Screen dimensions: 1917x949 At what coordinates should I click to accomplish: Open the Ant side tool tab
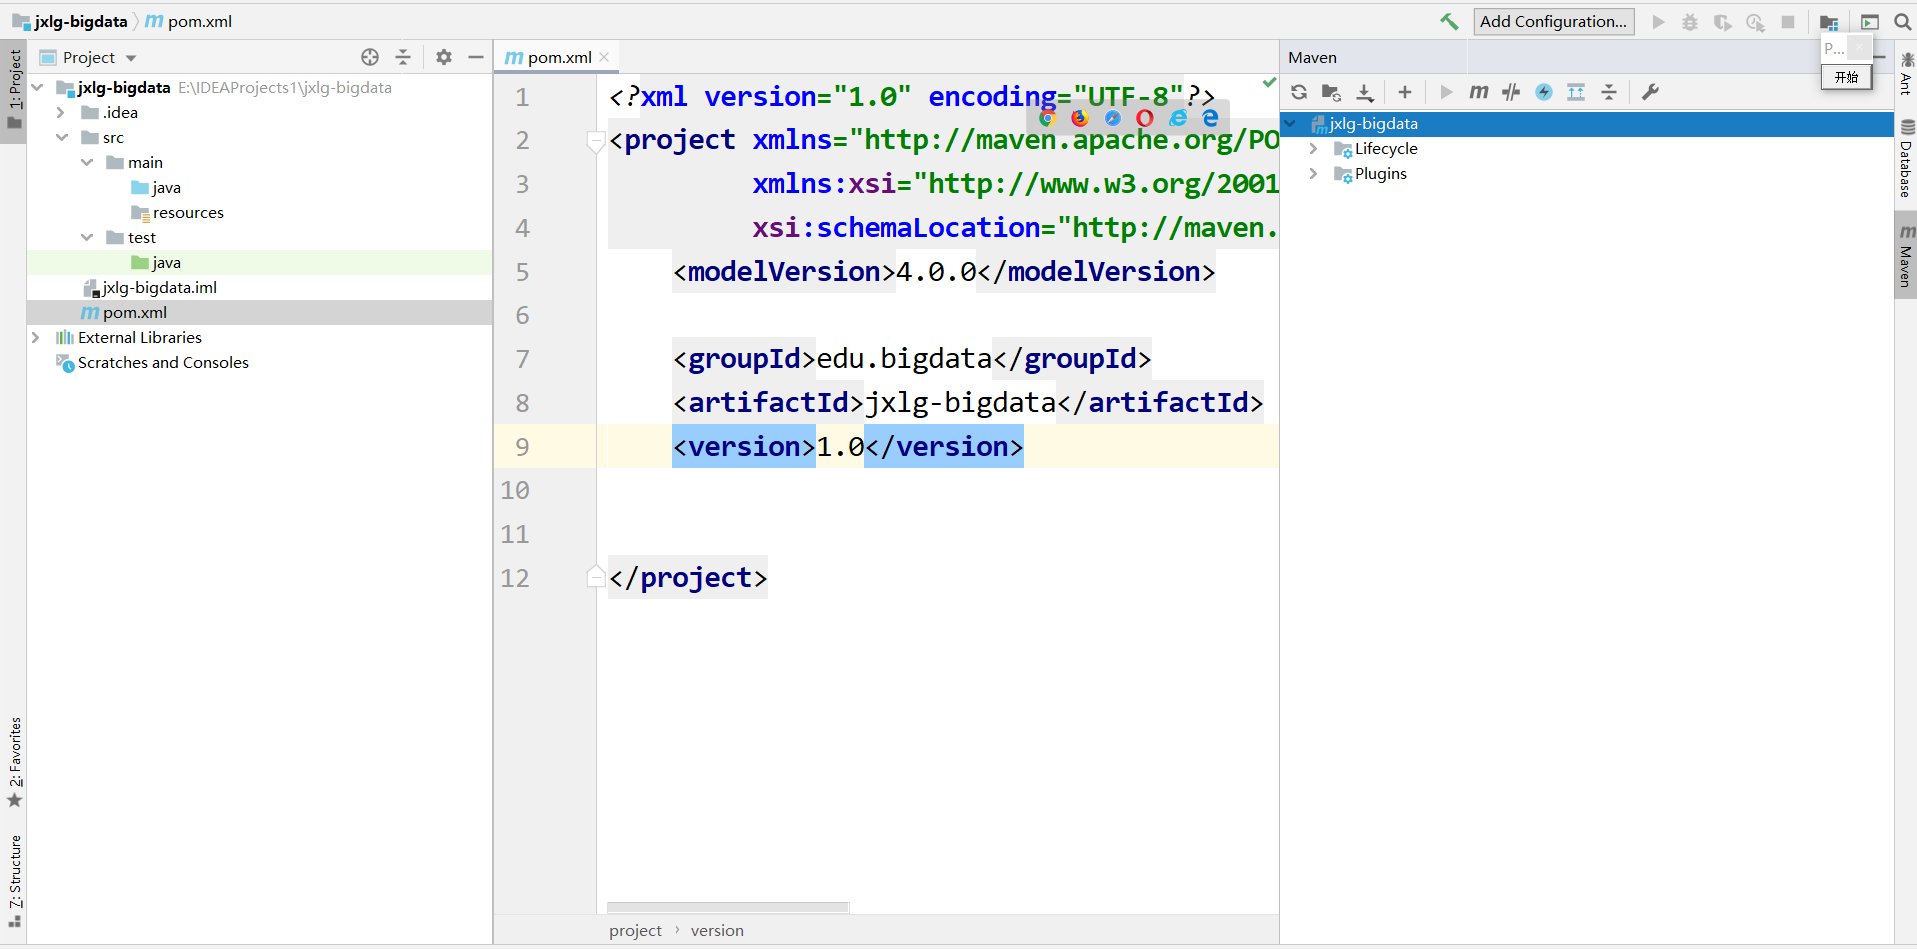(1906, 73)
